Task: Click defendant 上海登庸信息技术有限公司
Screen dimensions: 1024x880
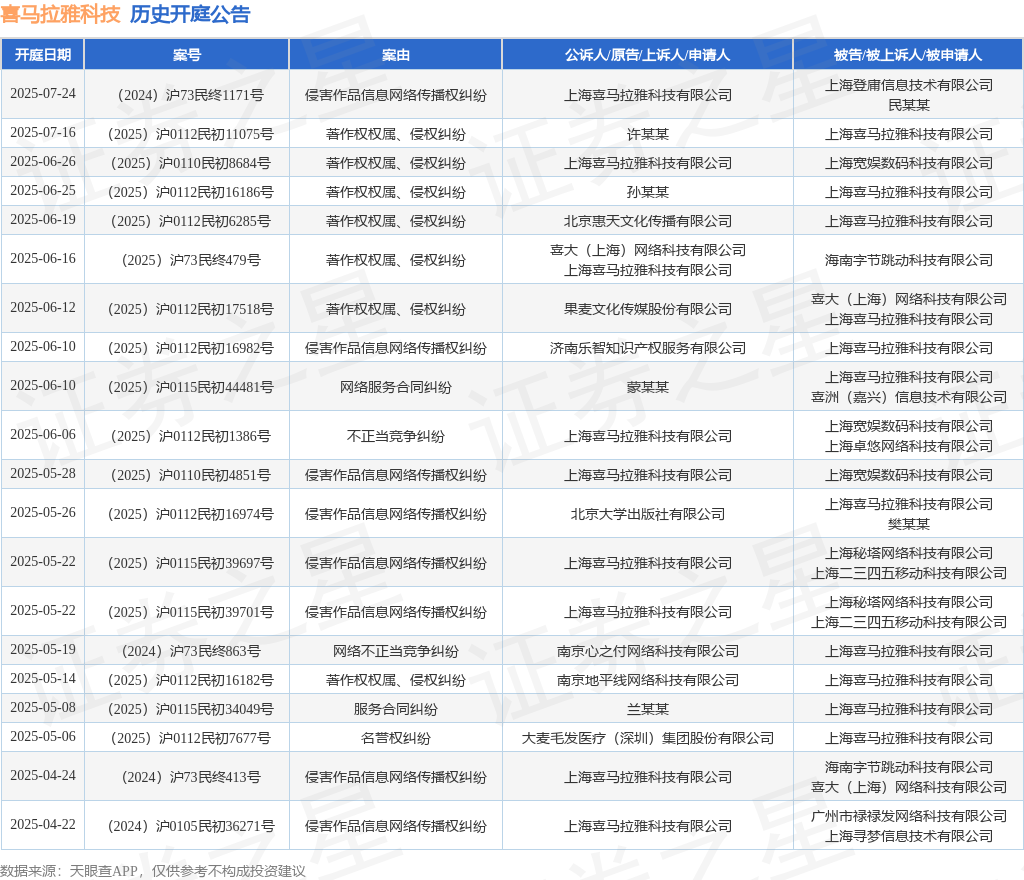Action: (908, 86)
